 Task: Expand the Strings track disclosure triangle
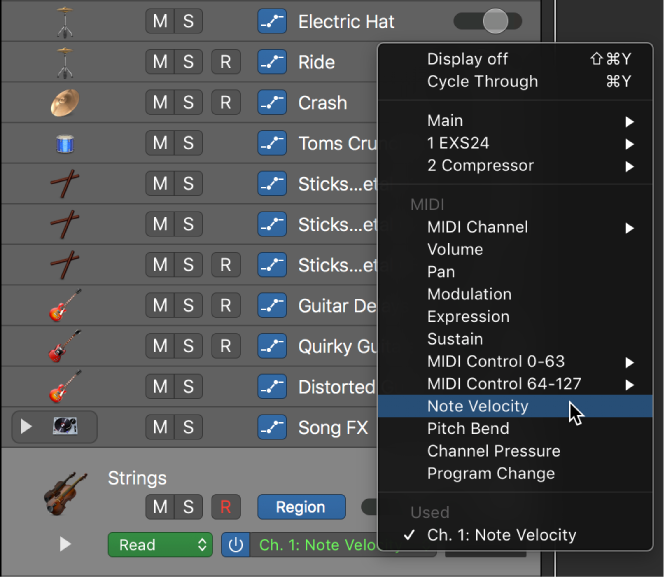point(65,544)
